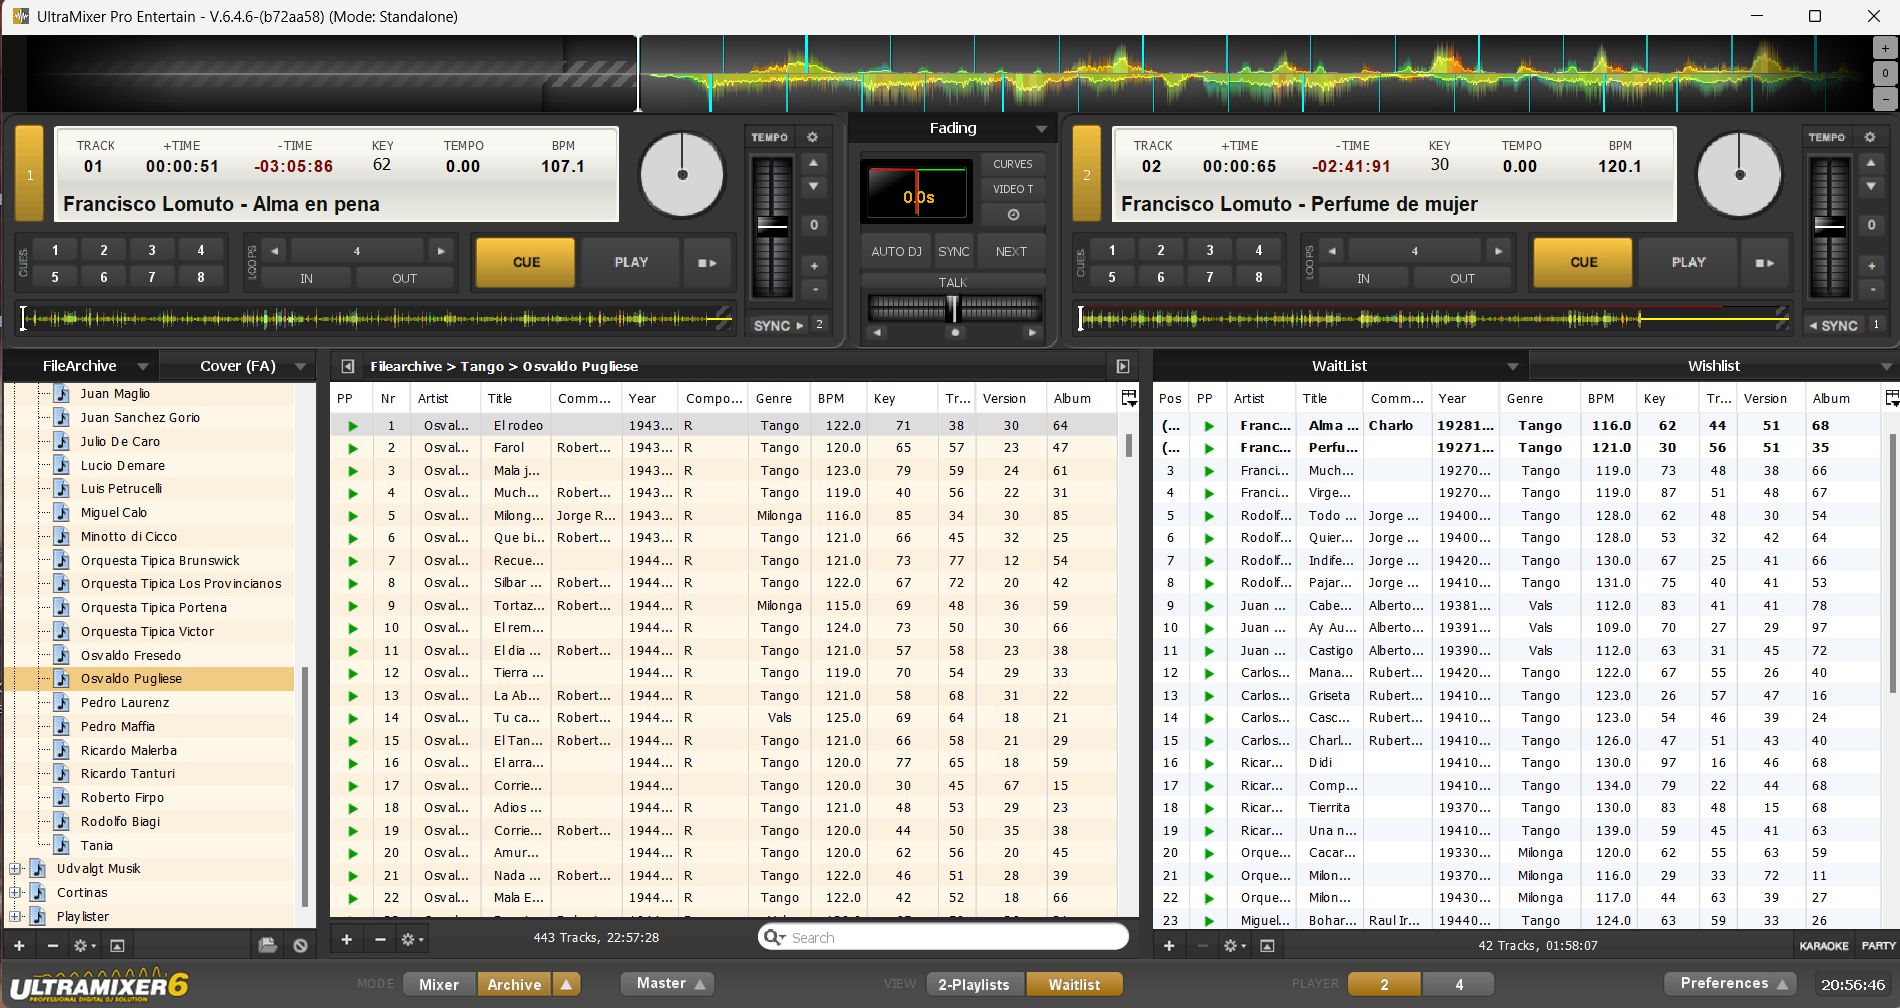Viewport: 1900px width, 1008px height.
Task: Open FileArchive panel gear settings
Action: pos(84,945)
